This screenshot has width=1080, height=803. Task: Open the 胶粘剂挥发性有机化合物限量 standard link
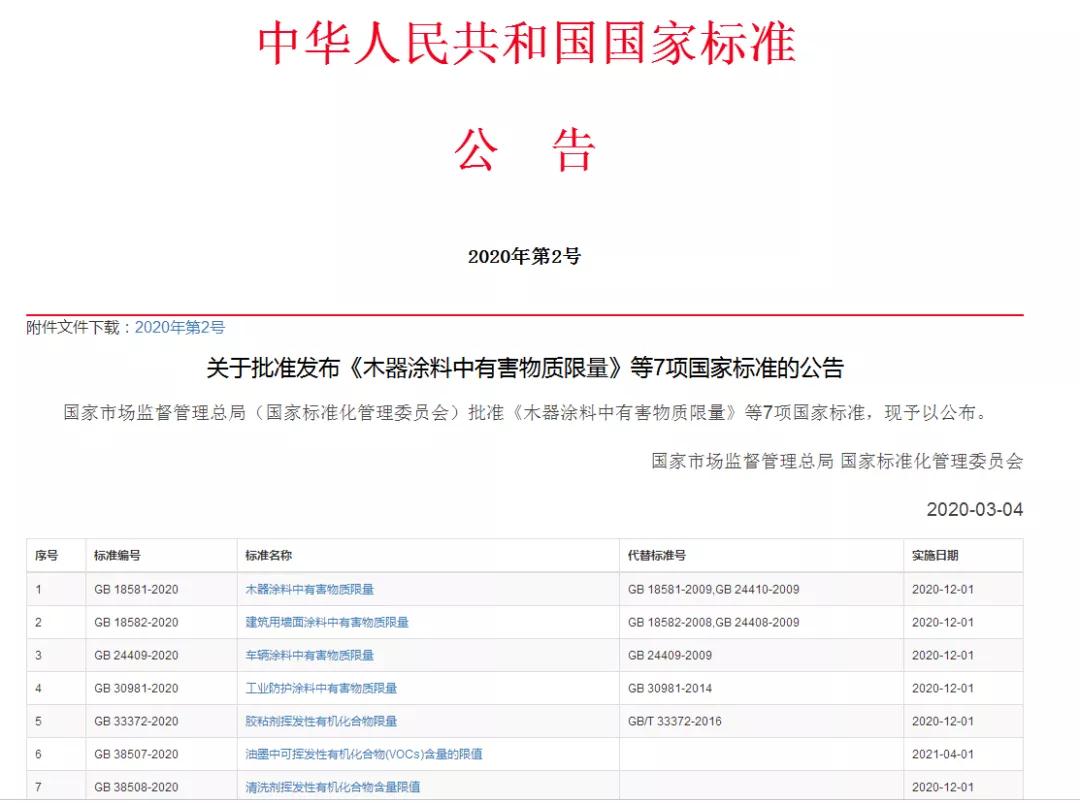tap(321, 722)
